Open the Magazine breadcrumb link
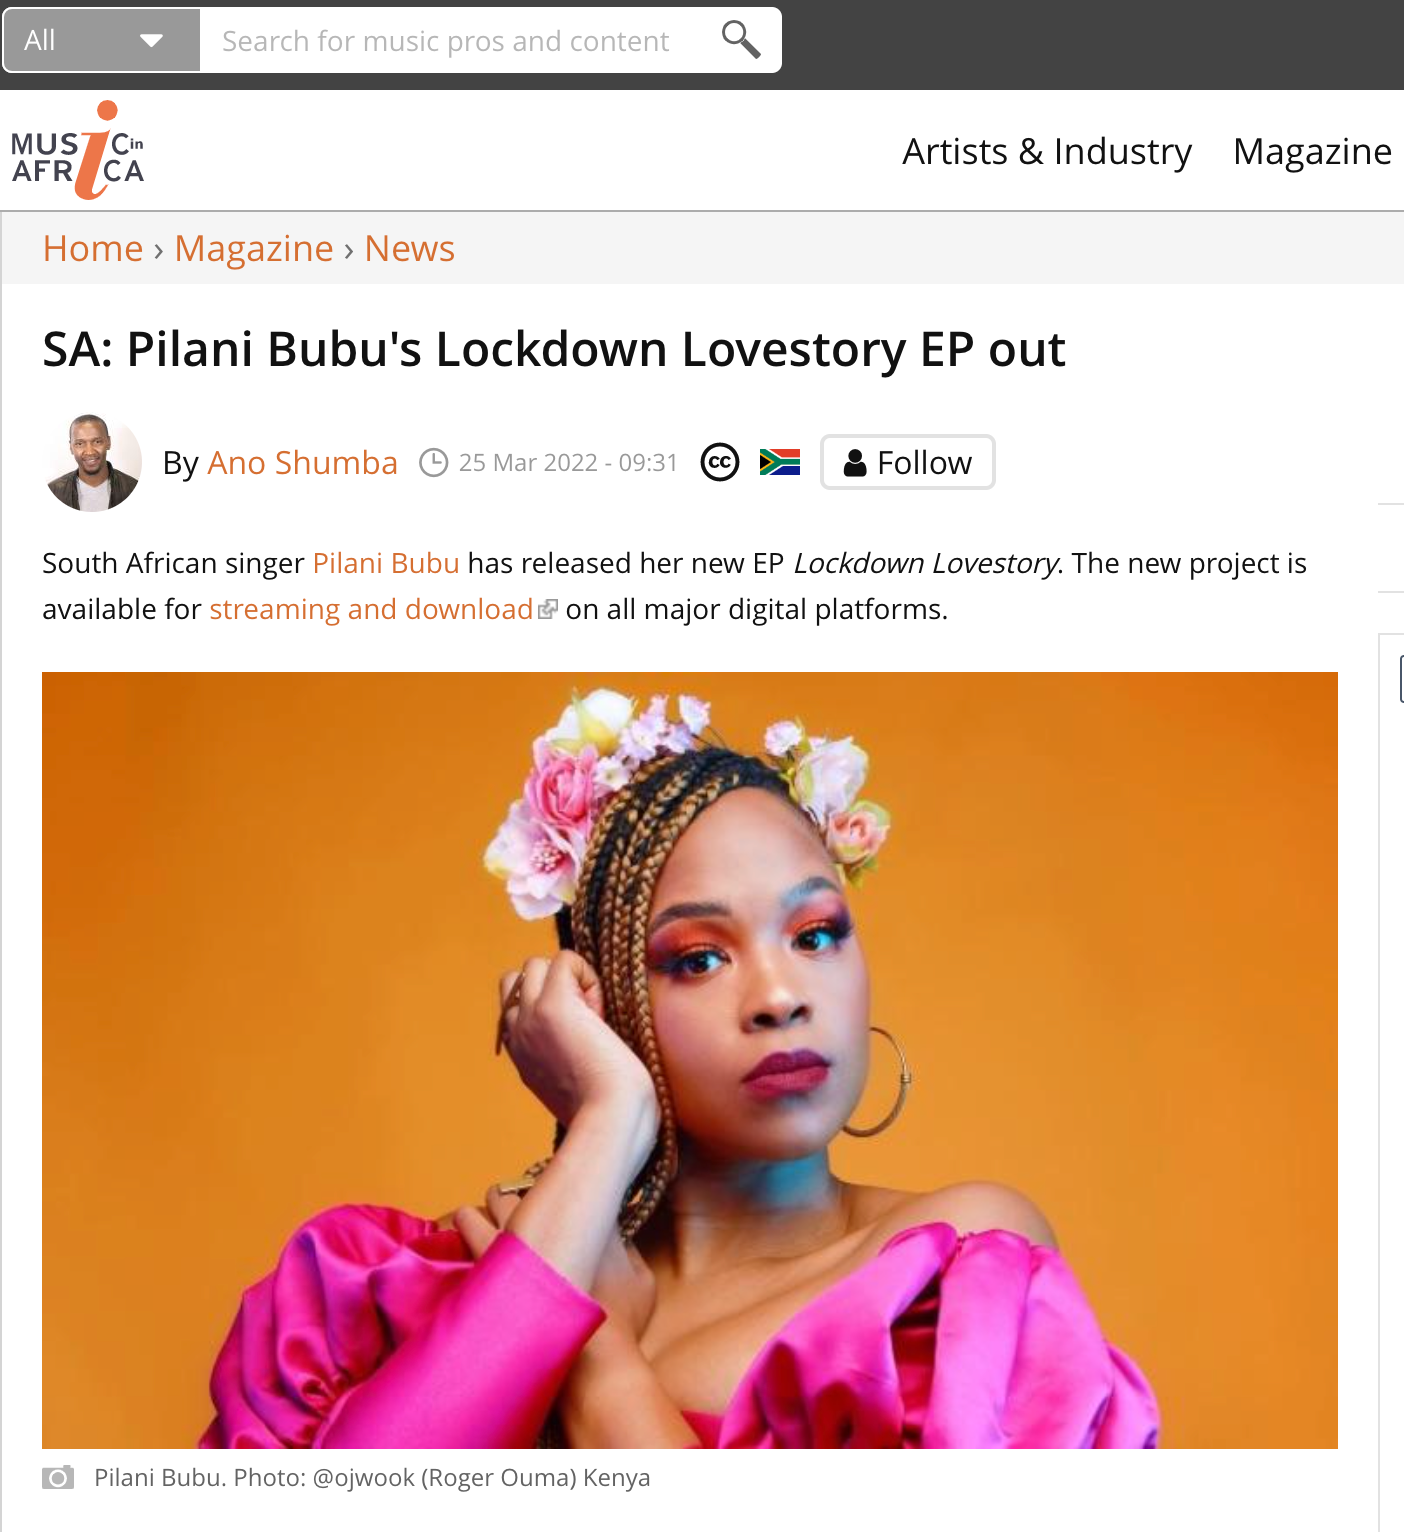 click(x=254, y=248)
